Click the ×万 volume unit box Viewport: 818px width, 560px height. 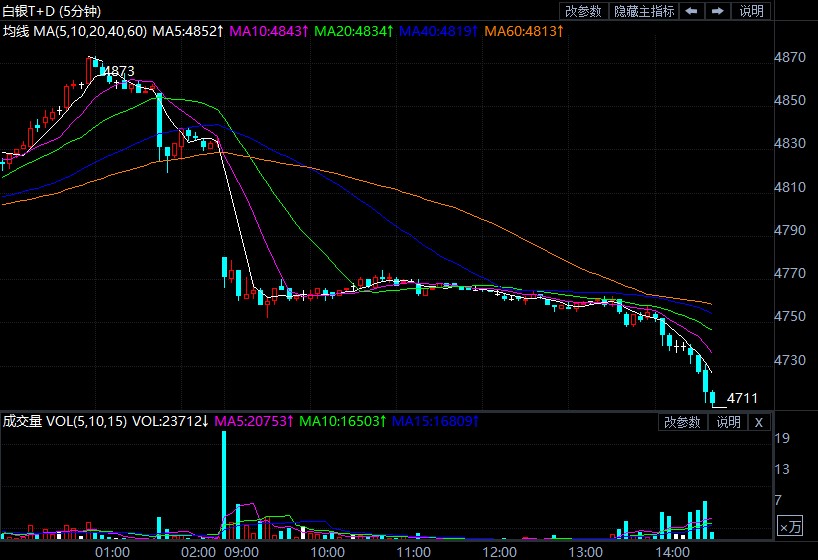click(789, 525)
